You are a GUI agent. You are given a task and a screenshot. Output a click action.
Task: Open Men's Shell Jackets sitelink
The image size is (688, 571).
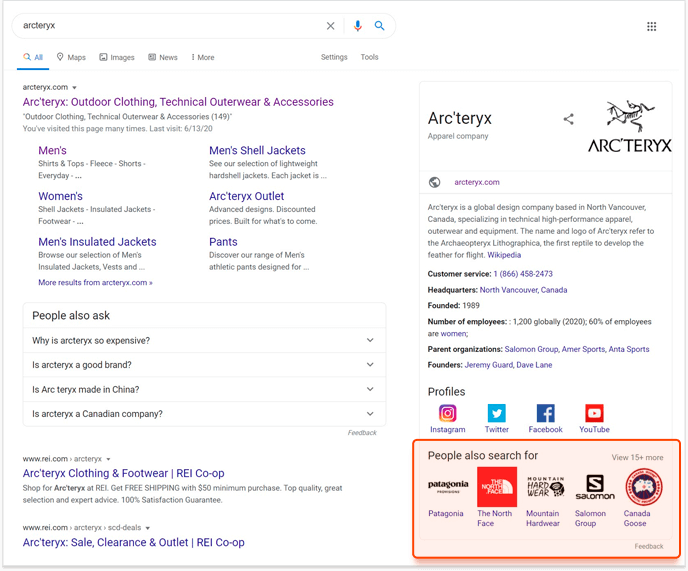click(257, 151)
